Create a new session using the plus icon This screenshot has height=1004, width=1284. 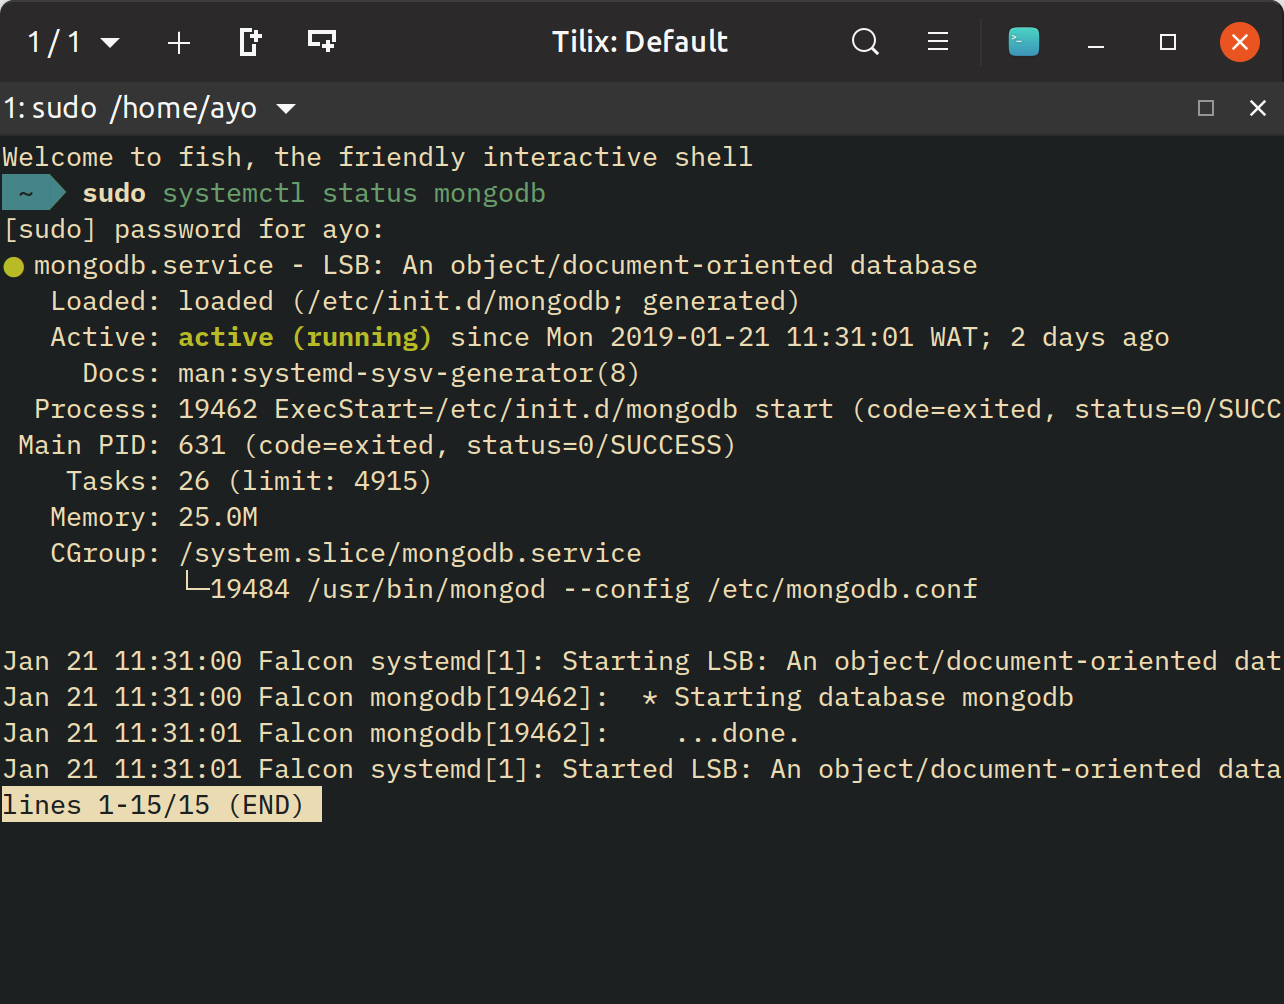(178, 42)
